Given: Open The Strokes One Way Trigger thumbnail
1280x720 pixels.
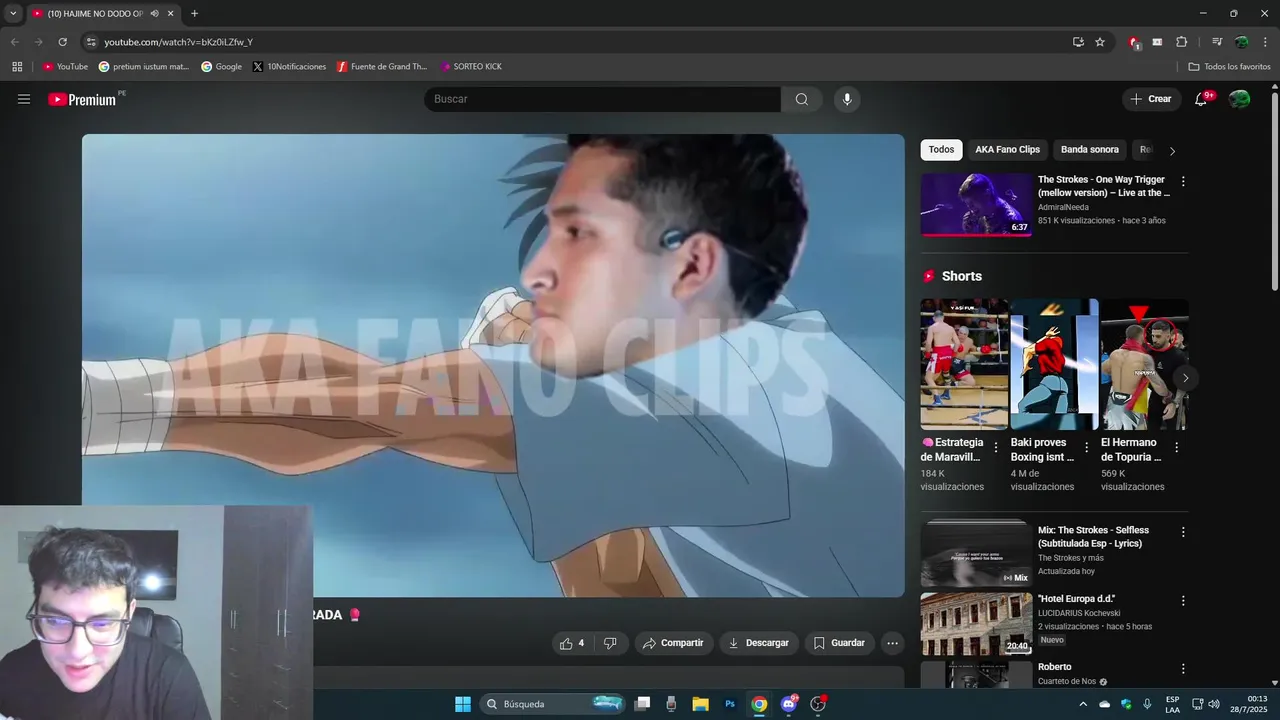Looking at the screenshot, I should pos(976,205).
